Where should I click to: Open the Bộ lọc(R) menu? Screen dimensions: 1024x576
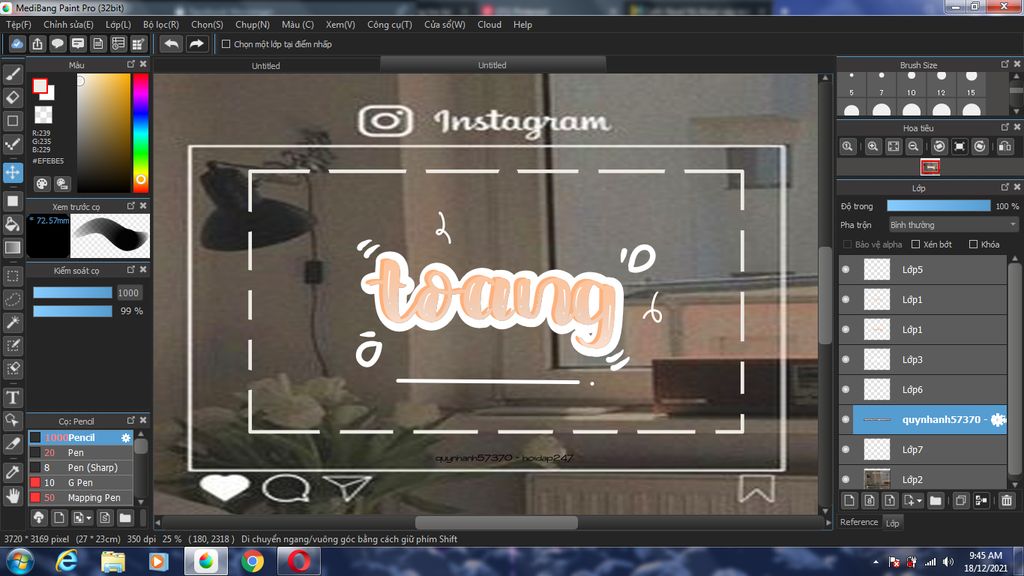click(161, 24)
